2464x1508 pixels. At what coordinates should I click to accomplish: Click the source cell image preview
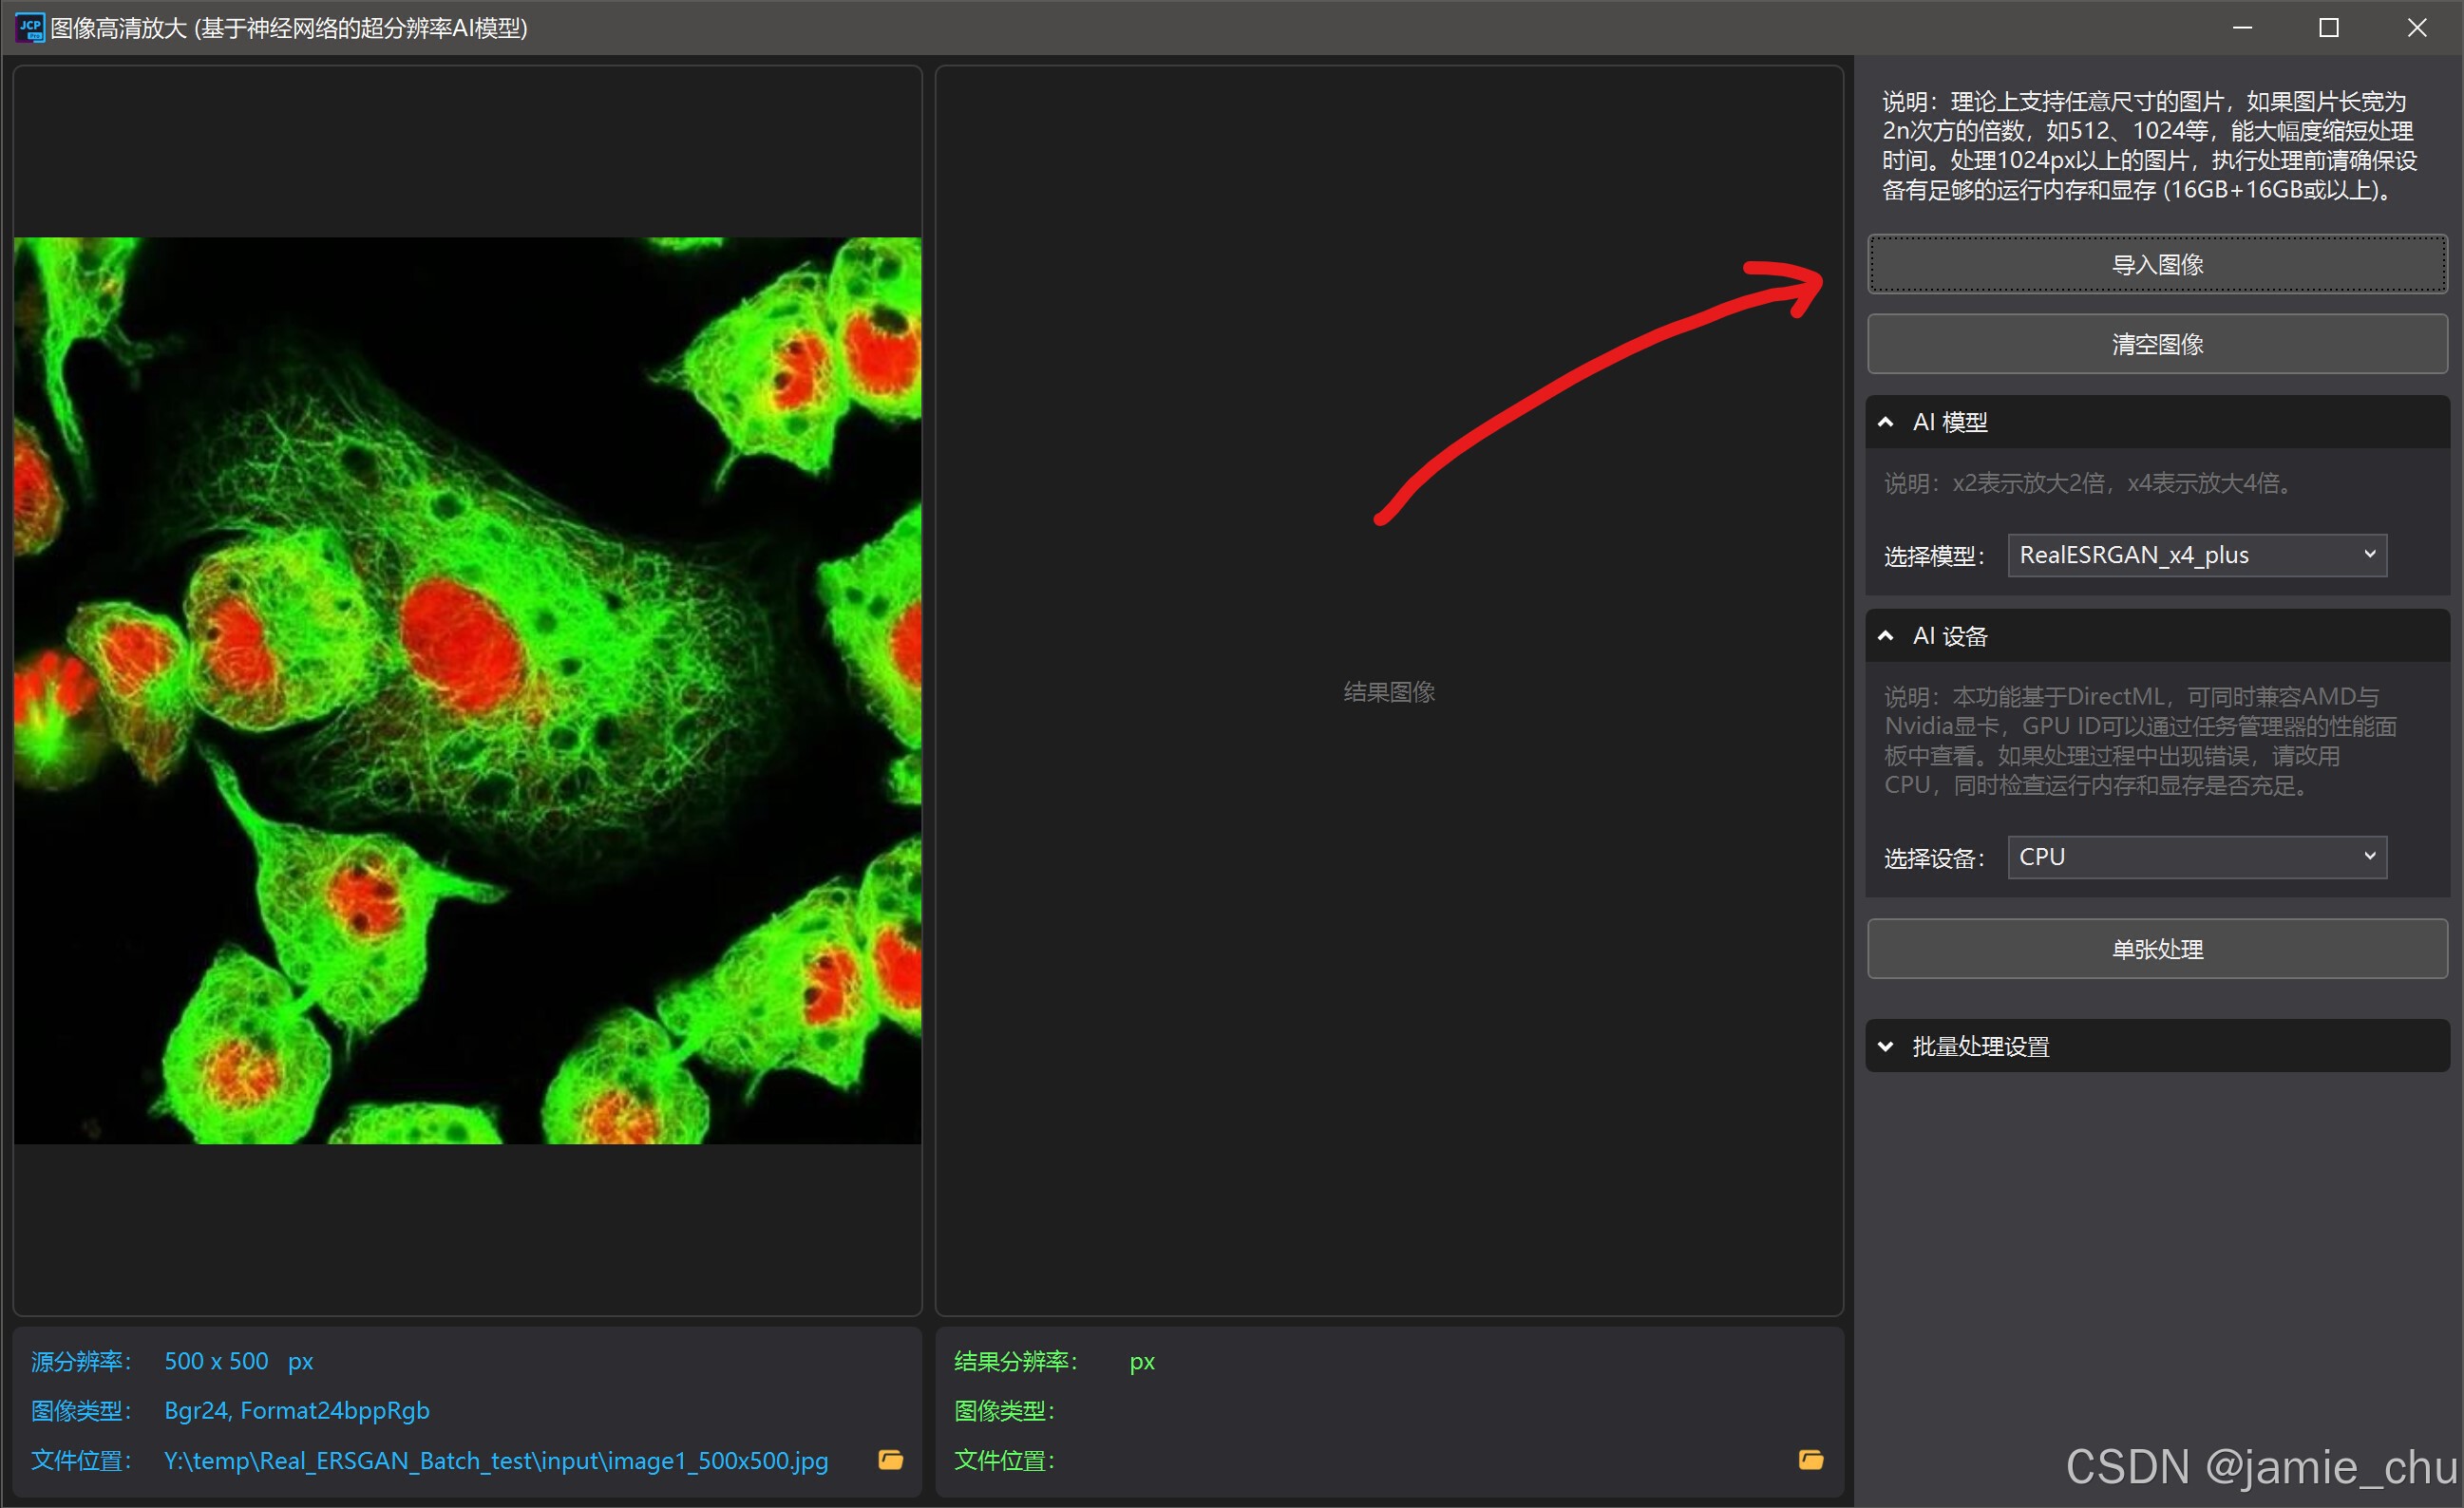pyautogui.click(x=467, y=690)
